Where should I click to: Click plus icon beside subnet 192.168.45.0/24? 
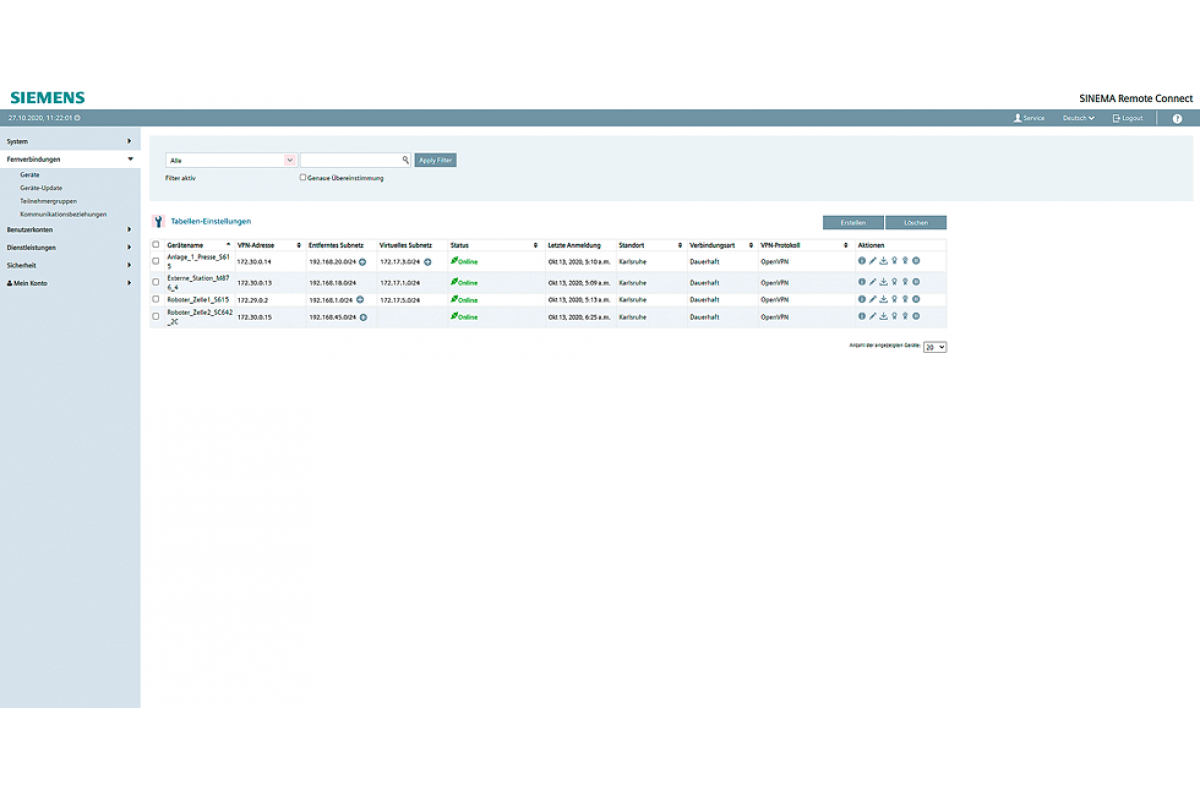(363, 317)
